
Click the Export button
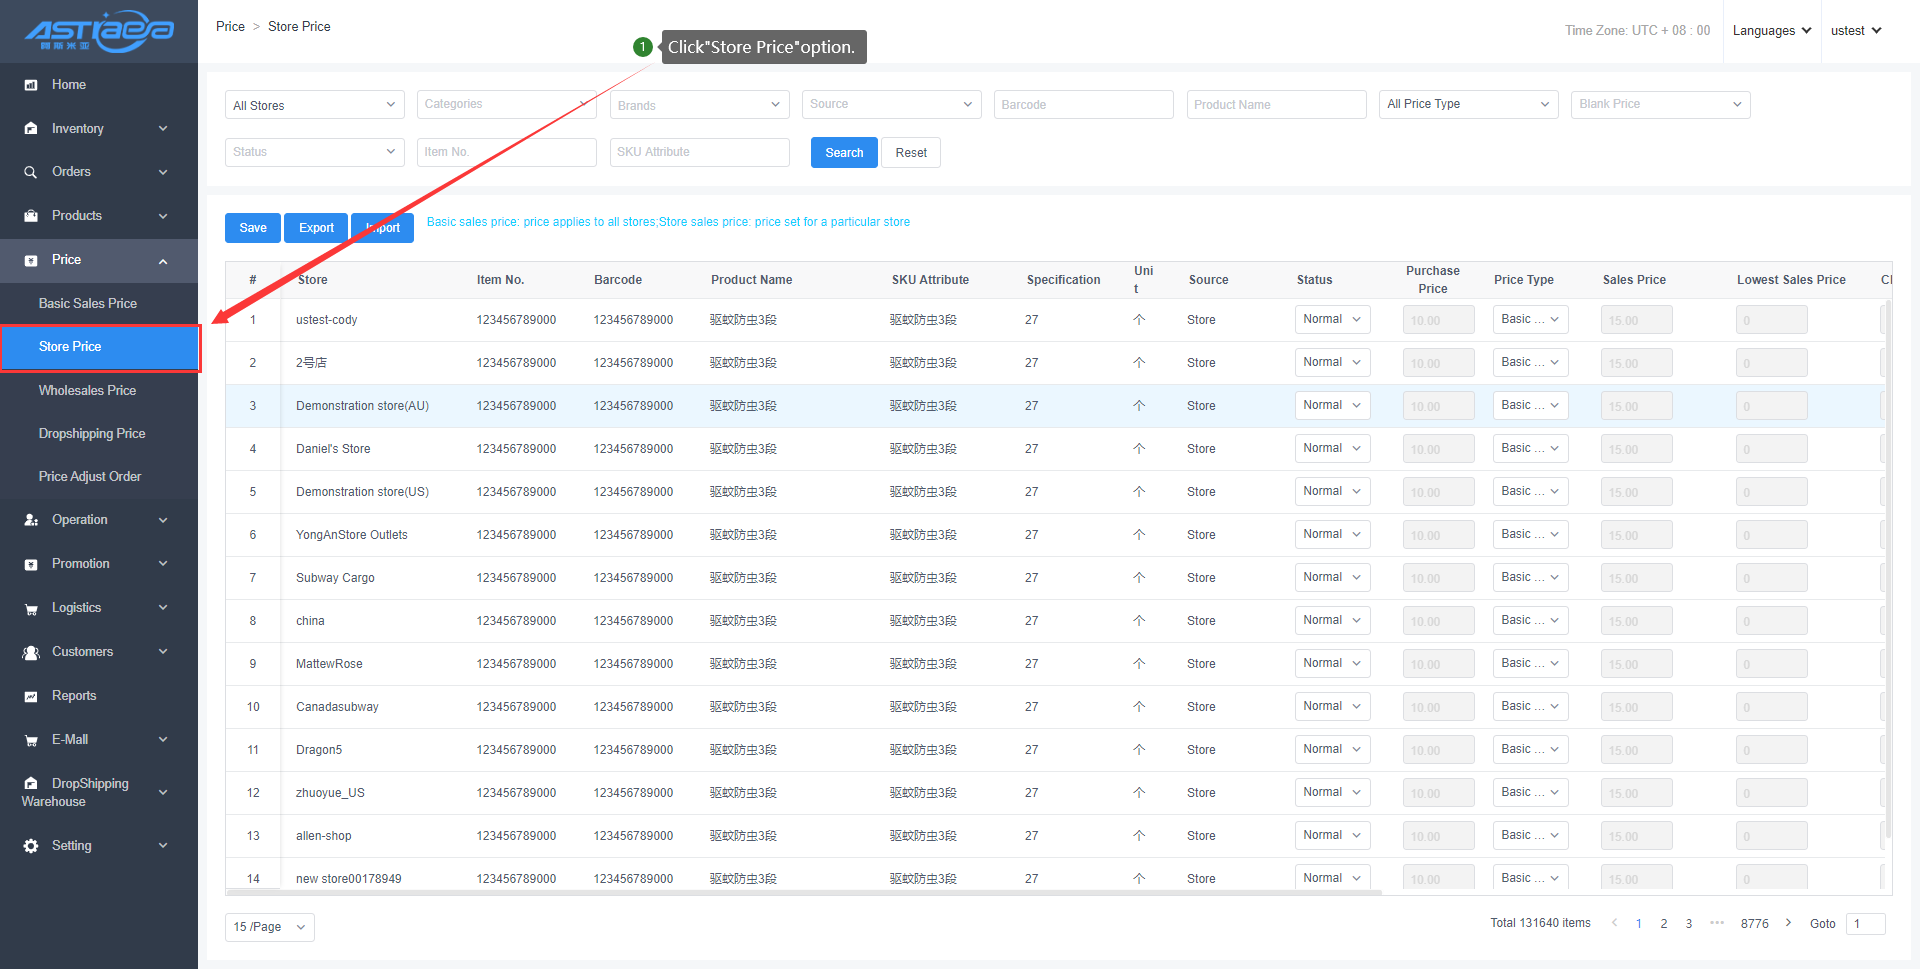[316, 228]
